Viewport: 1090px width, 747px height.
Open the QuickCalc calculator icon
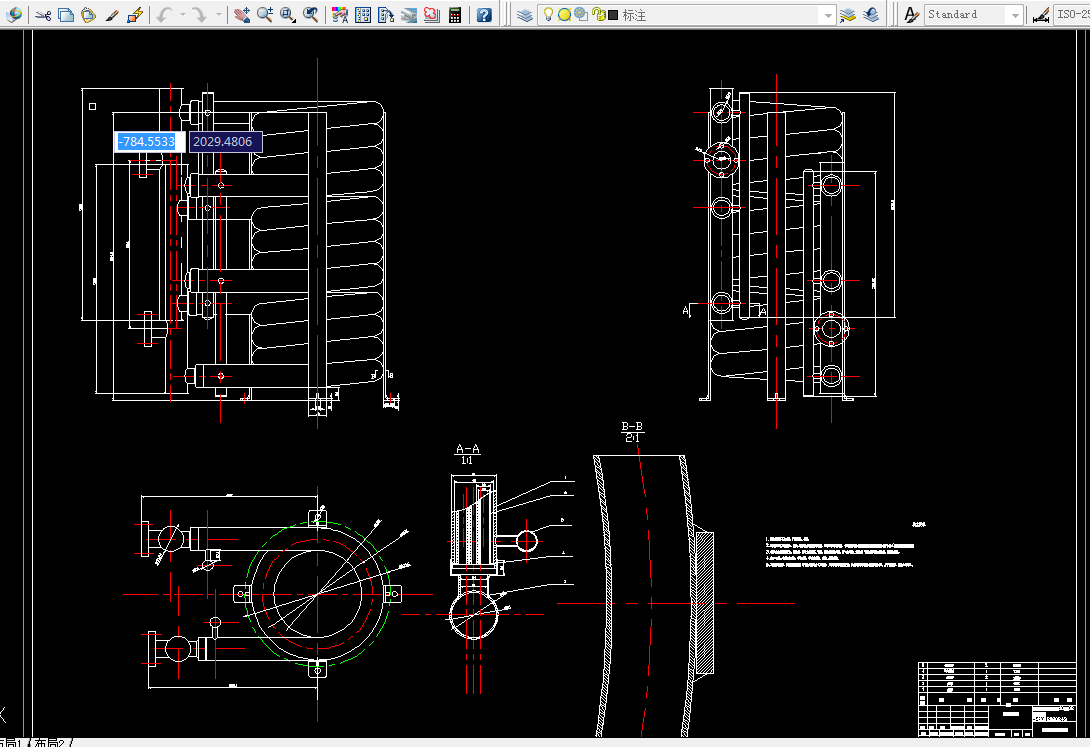(455, 15)
